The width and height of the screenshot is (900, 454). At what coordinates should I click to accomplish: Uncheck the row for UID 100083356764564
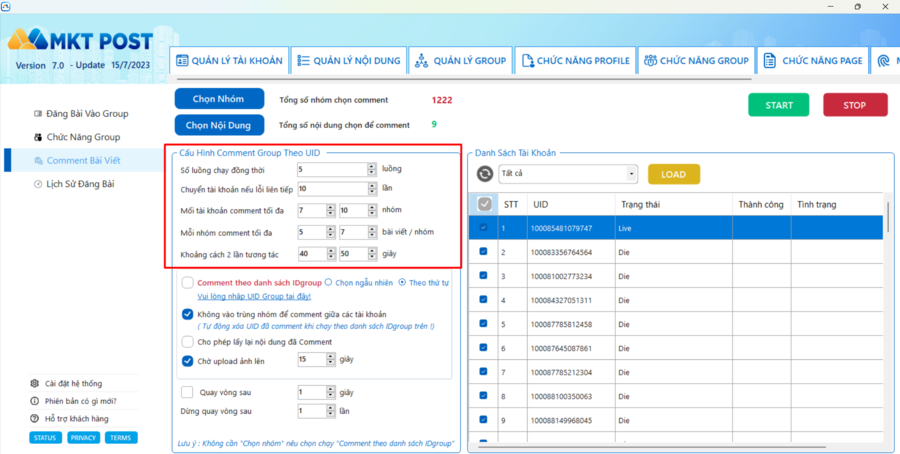483,251
